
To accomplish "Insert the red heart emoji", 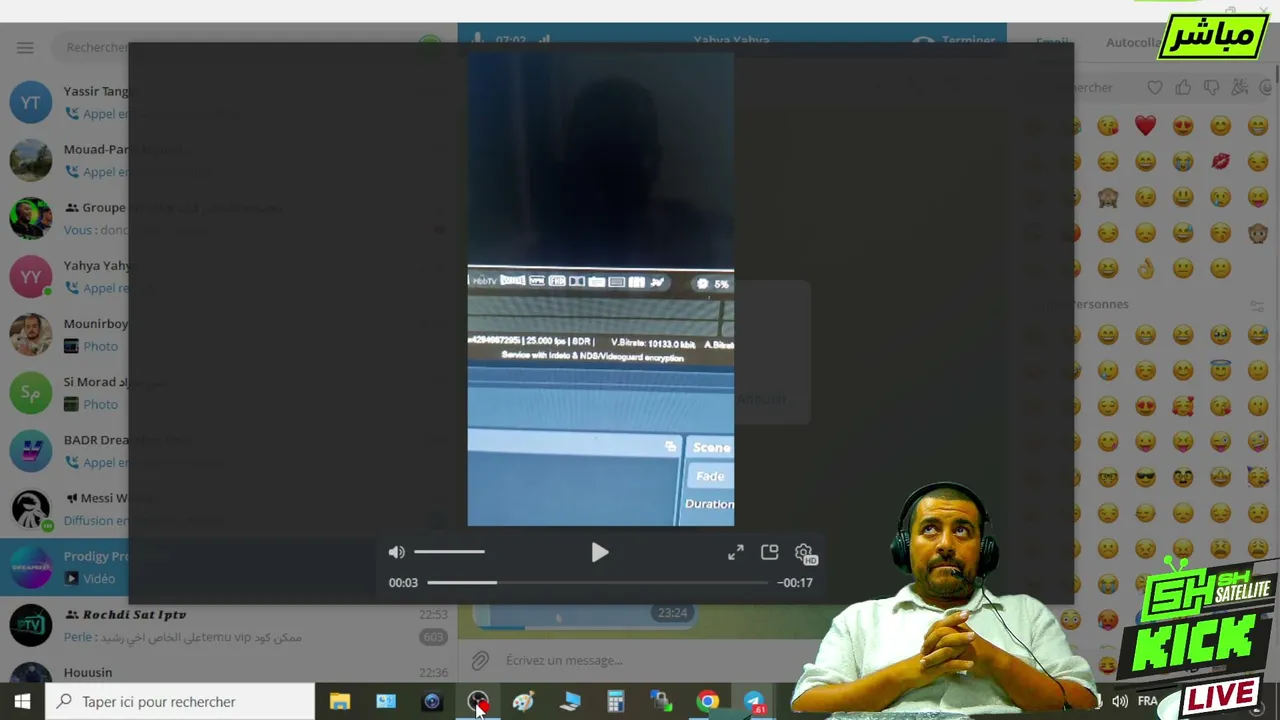I will point(1145,125).
